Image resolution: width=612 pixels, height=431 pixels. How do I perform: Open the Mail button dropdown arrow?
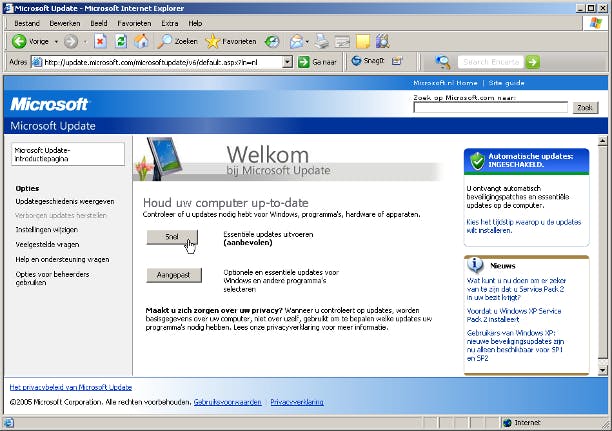pyautogui.click(x=307, y=41)
